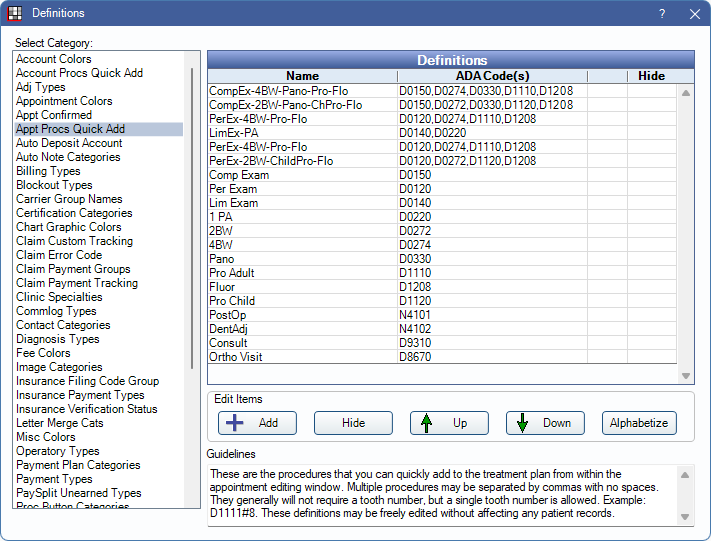Click the Hide cell for Pano row

pyautogui.click(x=651, y=259)
